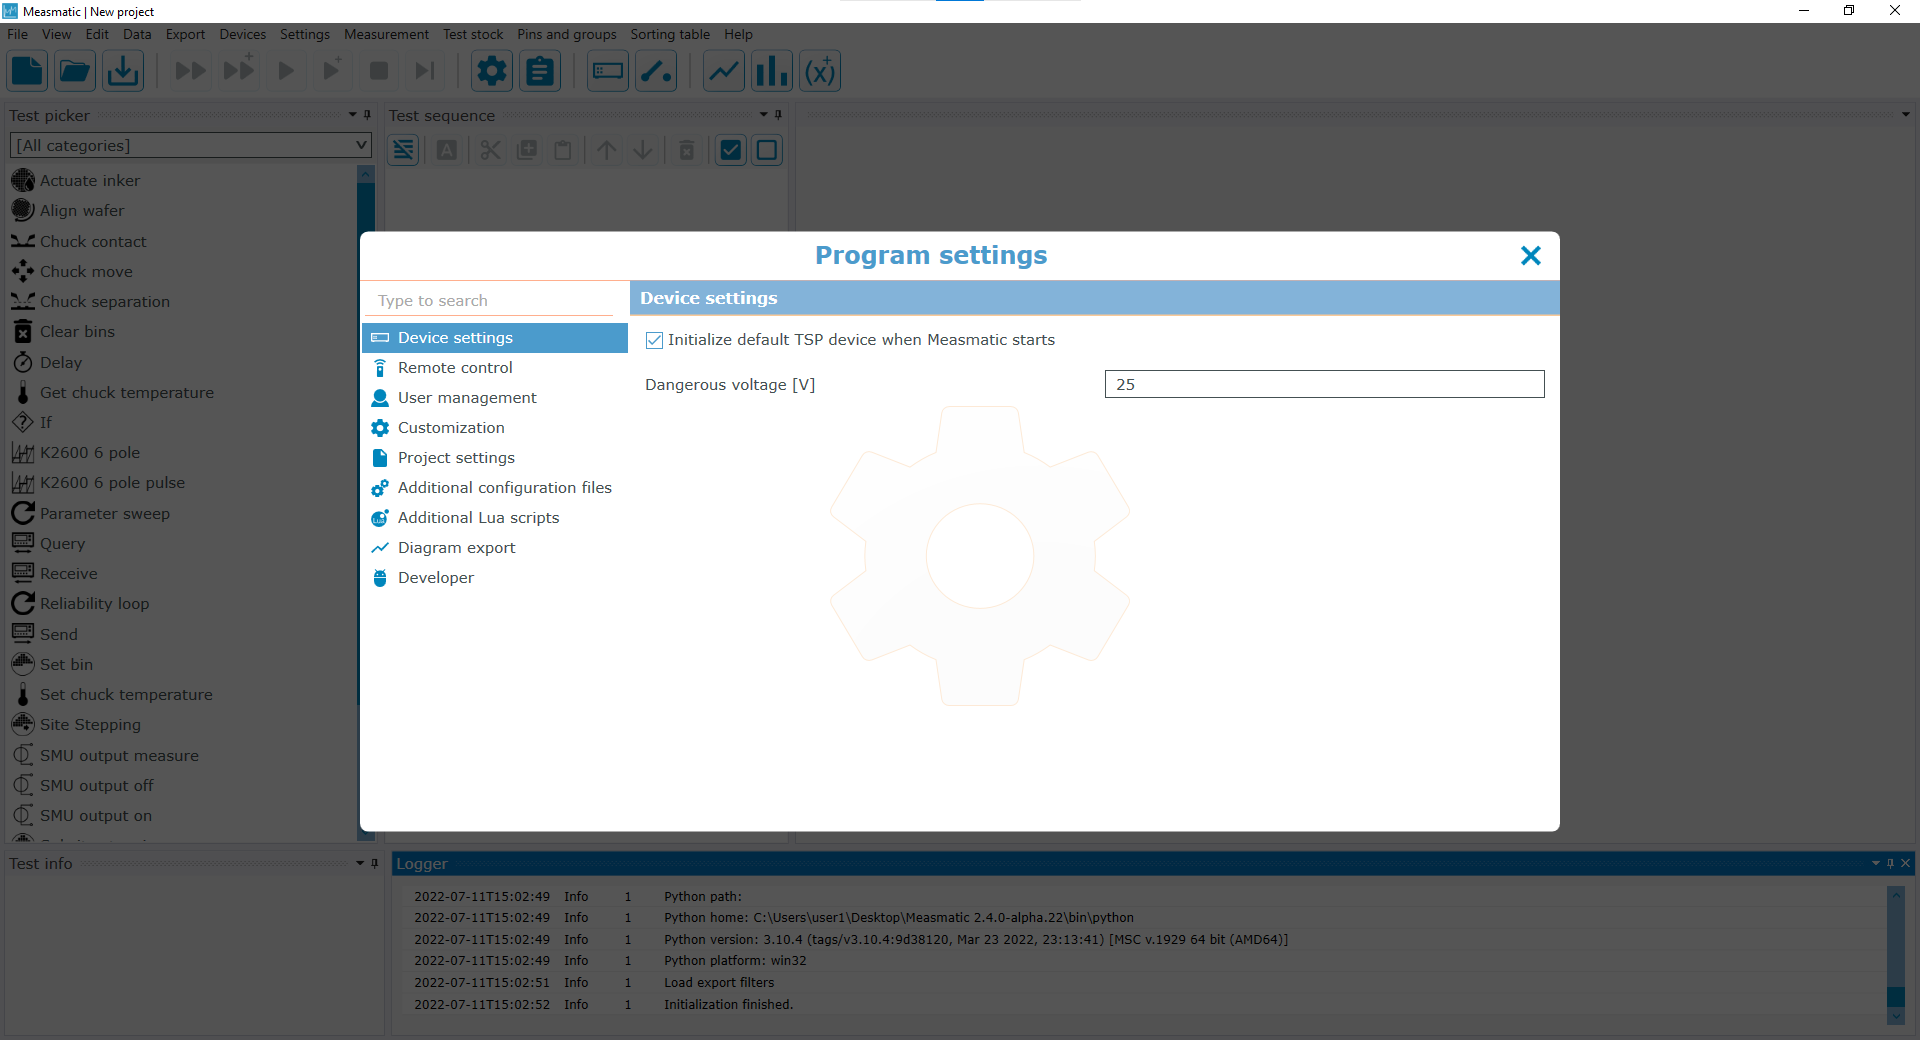The width and height of the screenshot is (1920, 1040).
Task: Close the Program settings dialog
Action: pyautogui.click(x=1531, y=256)
